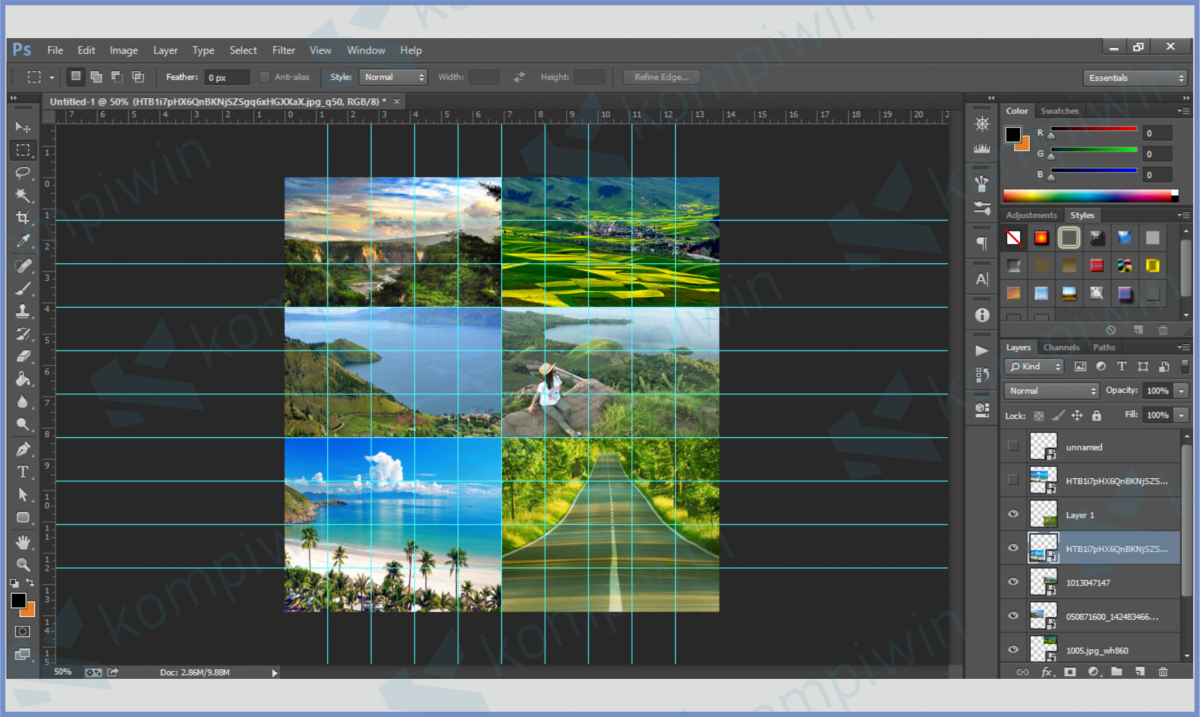The width and height of the screenshot is (1200, 717).
Task: Select the Move tool
Action: click(x=23, y=128)
